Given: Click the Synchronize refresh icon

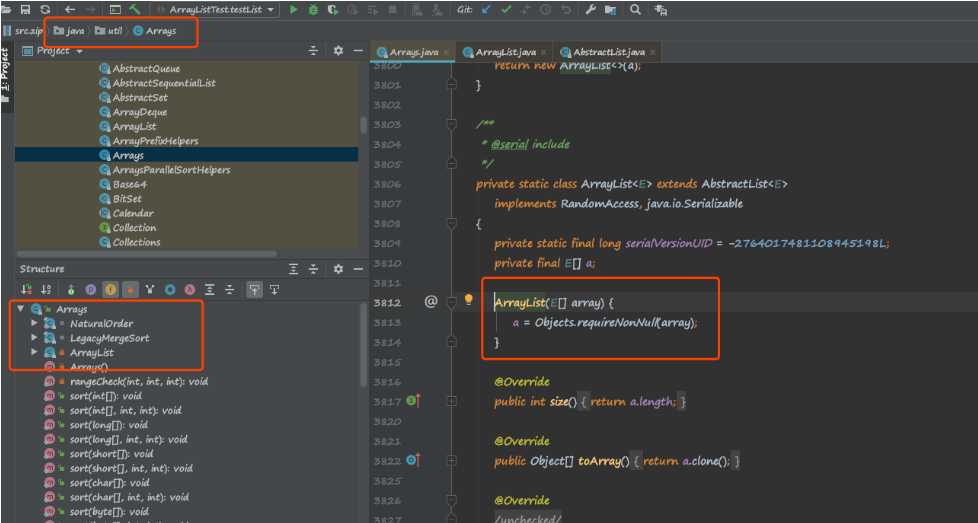Looking at the screenshot, I should point(45,9).
